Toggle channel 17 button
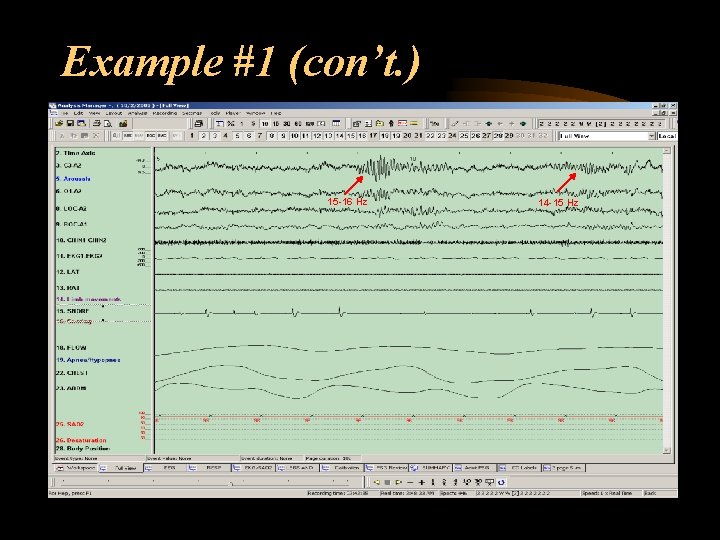This screenshot has width=720, height=540. pos(373,136)
